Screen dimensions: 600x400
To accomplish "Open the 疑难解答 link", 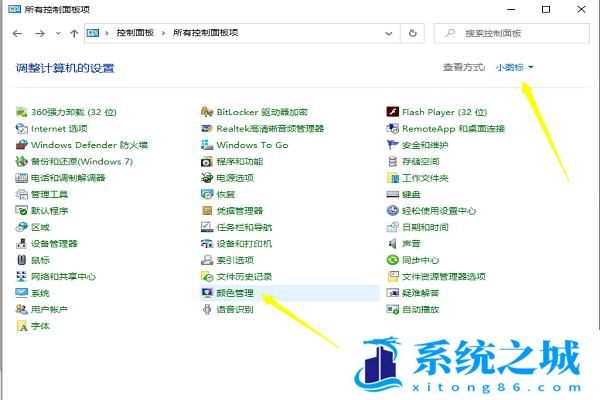I will pos(421,293).
